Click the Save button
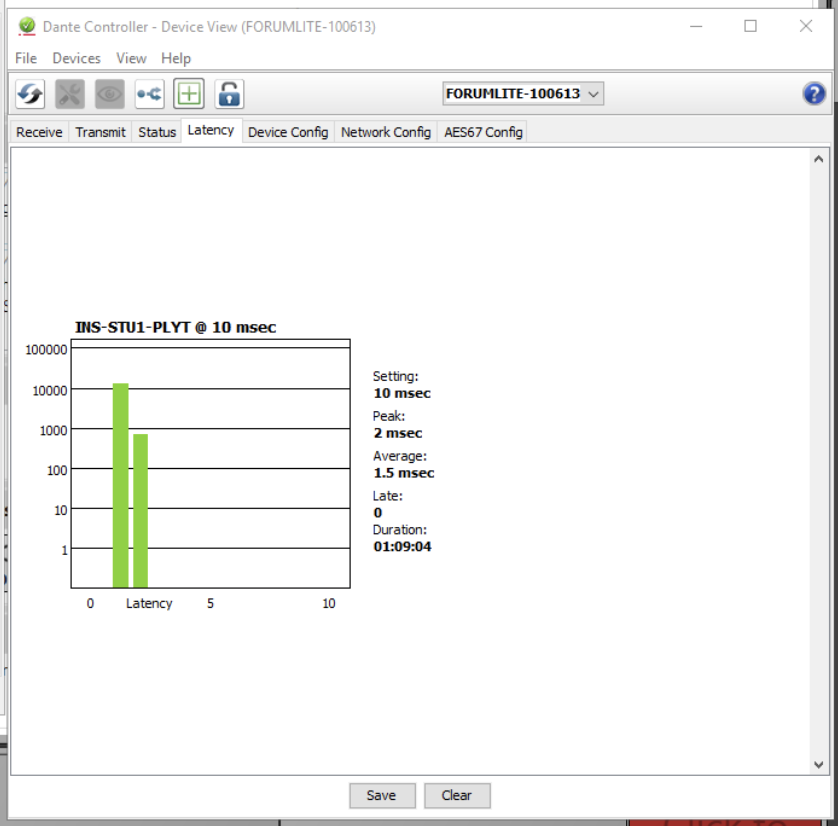Image resolution: width=838 pixels, height=826 pixels. point(382,796)
